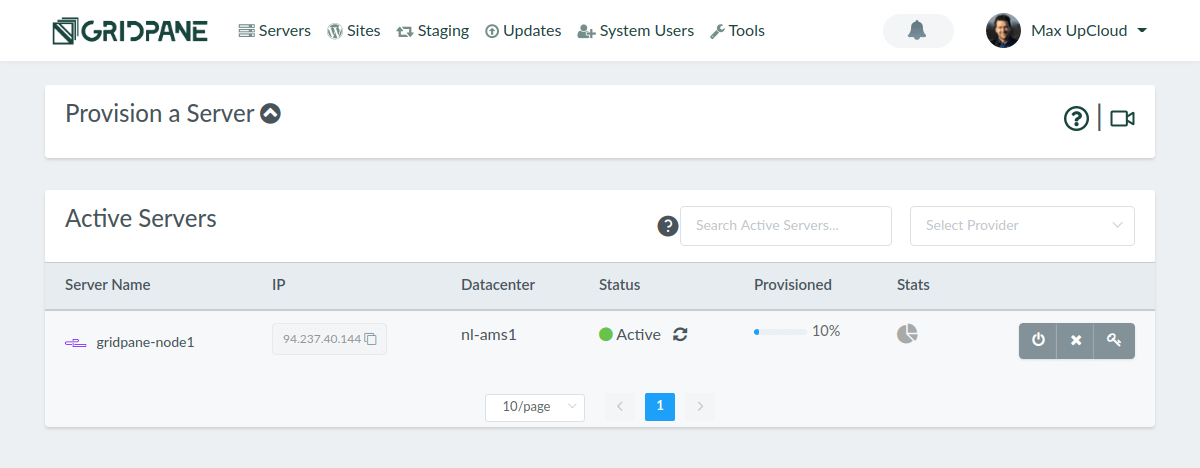This screenshot has width=1200, height=468.
Task: Click the 10% provisioned progress bar
Action: click(x=780, y=331)
